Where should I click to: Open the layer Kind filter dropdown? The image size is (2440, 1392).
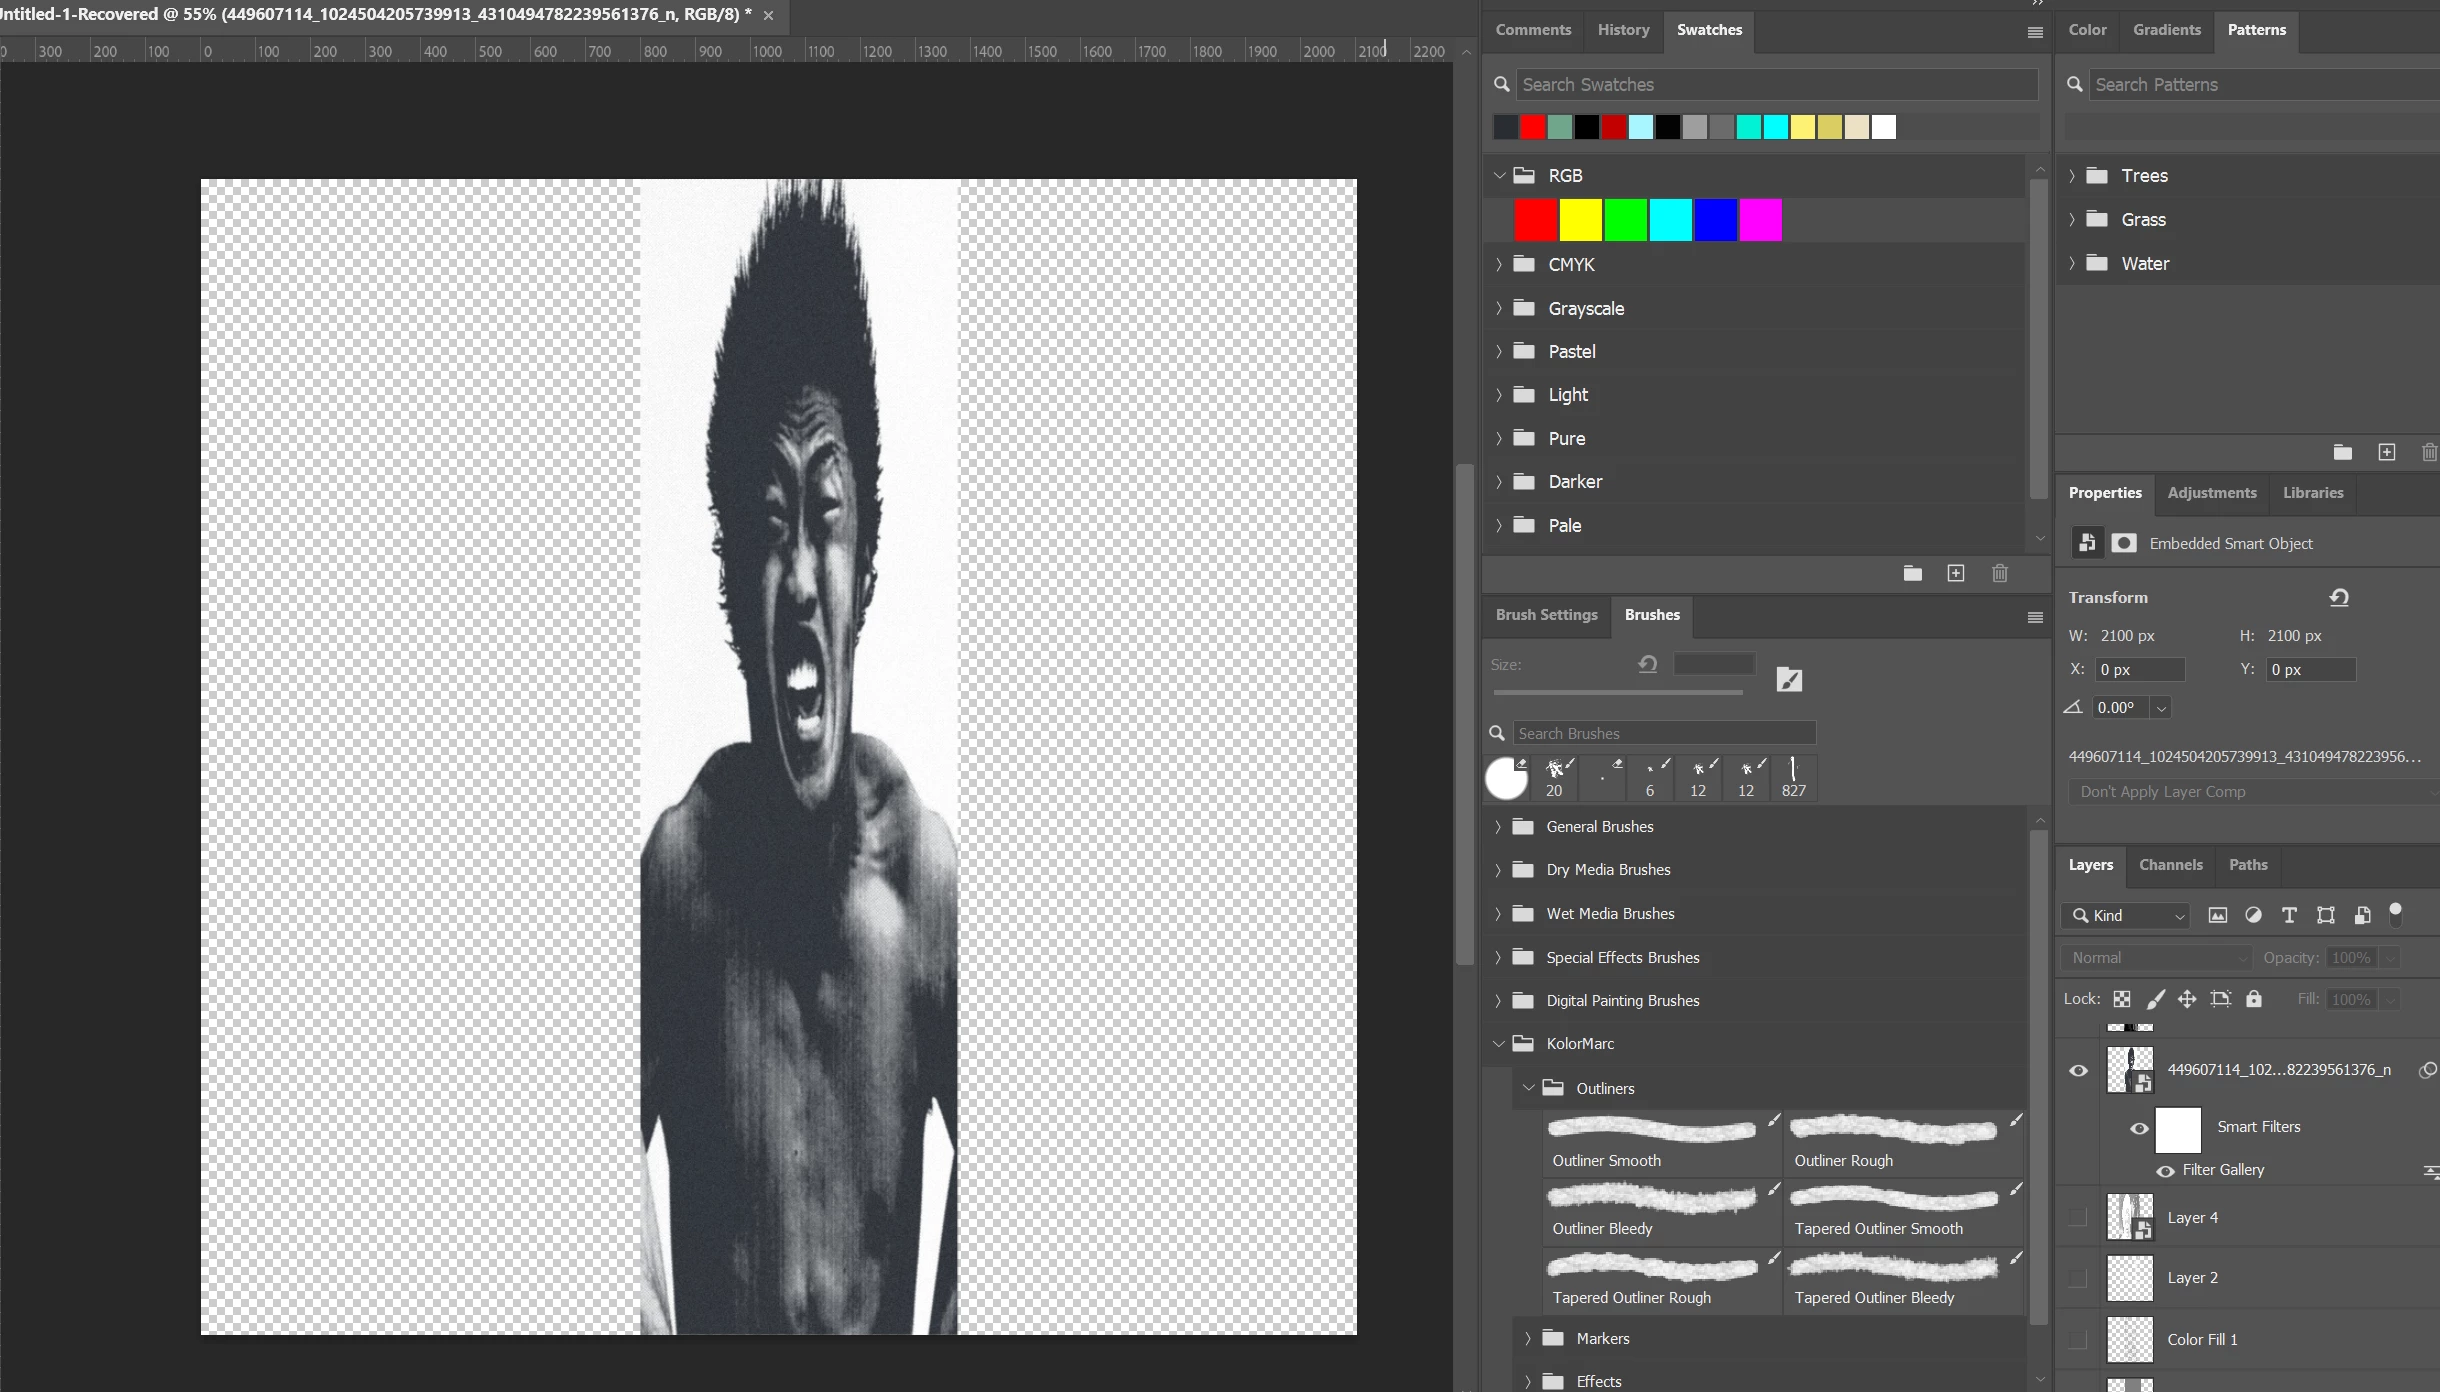pyautogui.click(x=2127, y=915)
